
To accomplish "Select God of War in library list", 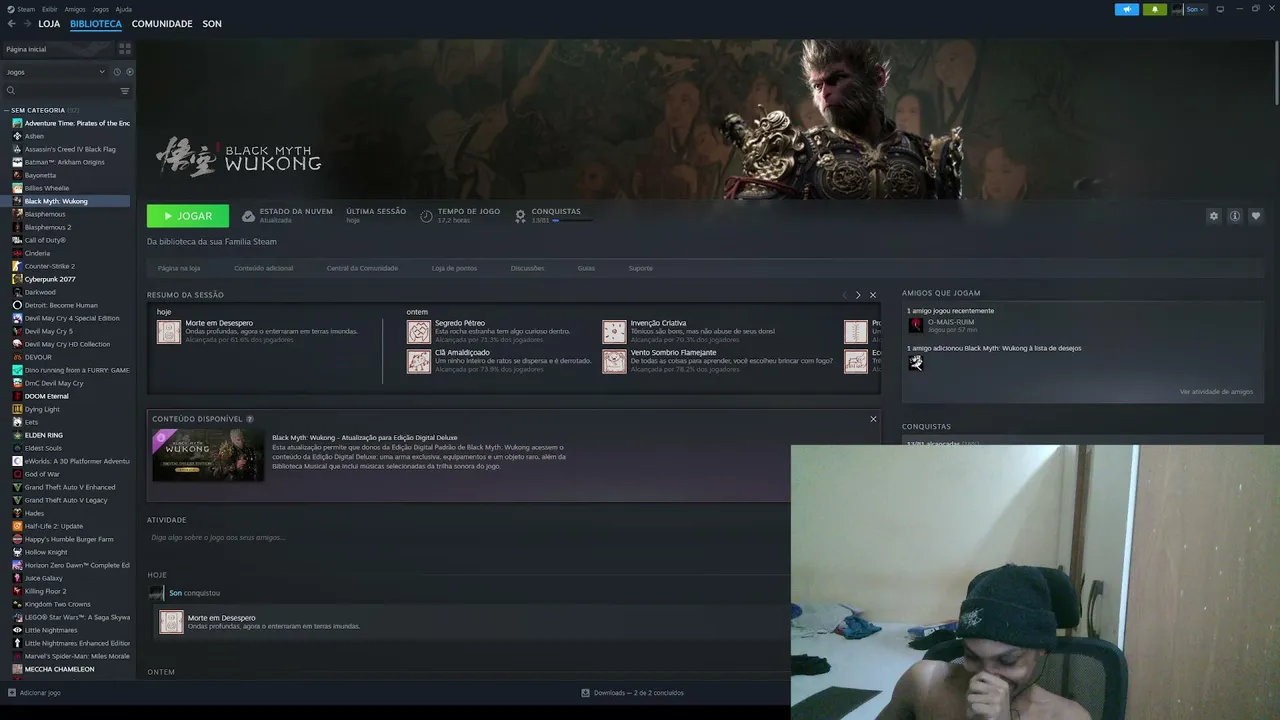I will click(x=42, y=474).
